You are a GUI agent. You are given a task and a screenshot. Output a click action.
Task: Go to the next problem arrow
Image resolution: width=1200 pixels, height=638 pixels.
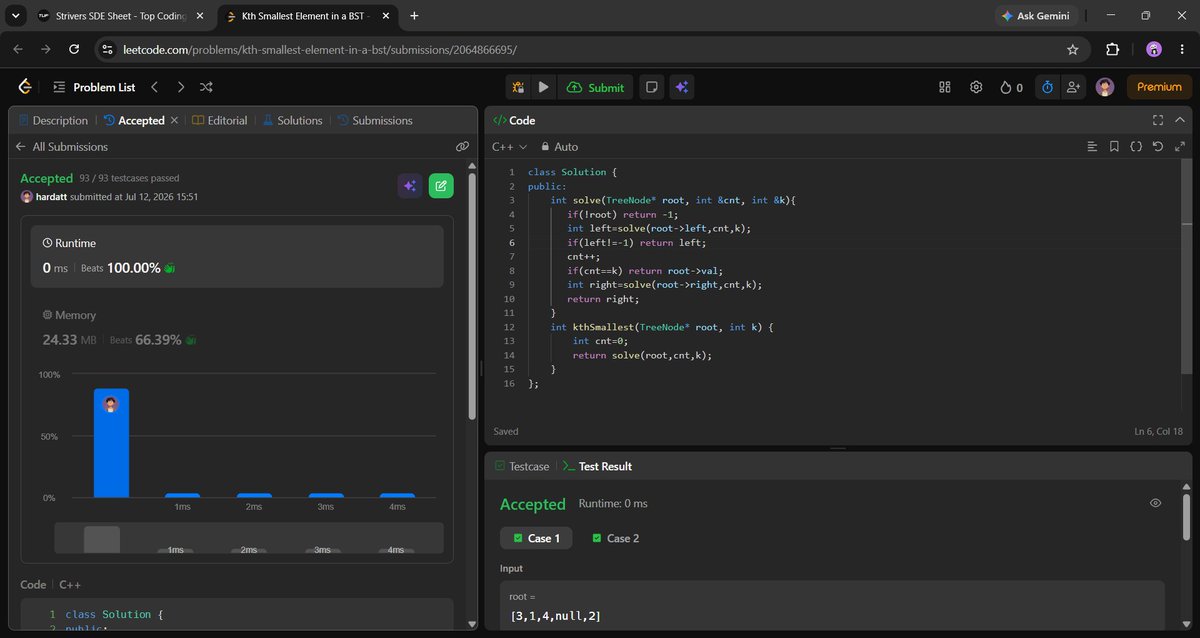(180, 87)
